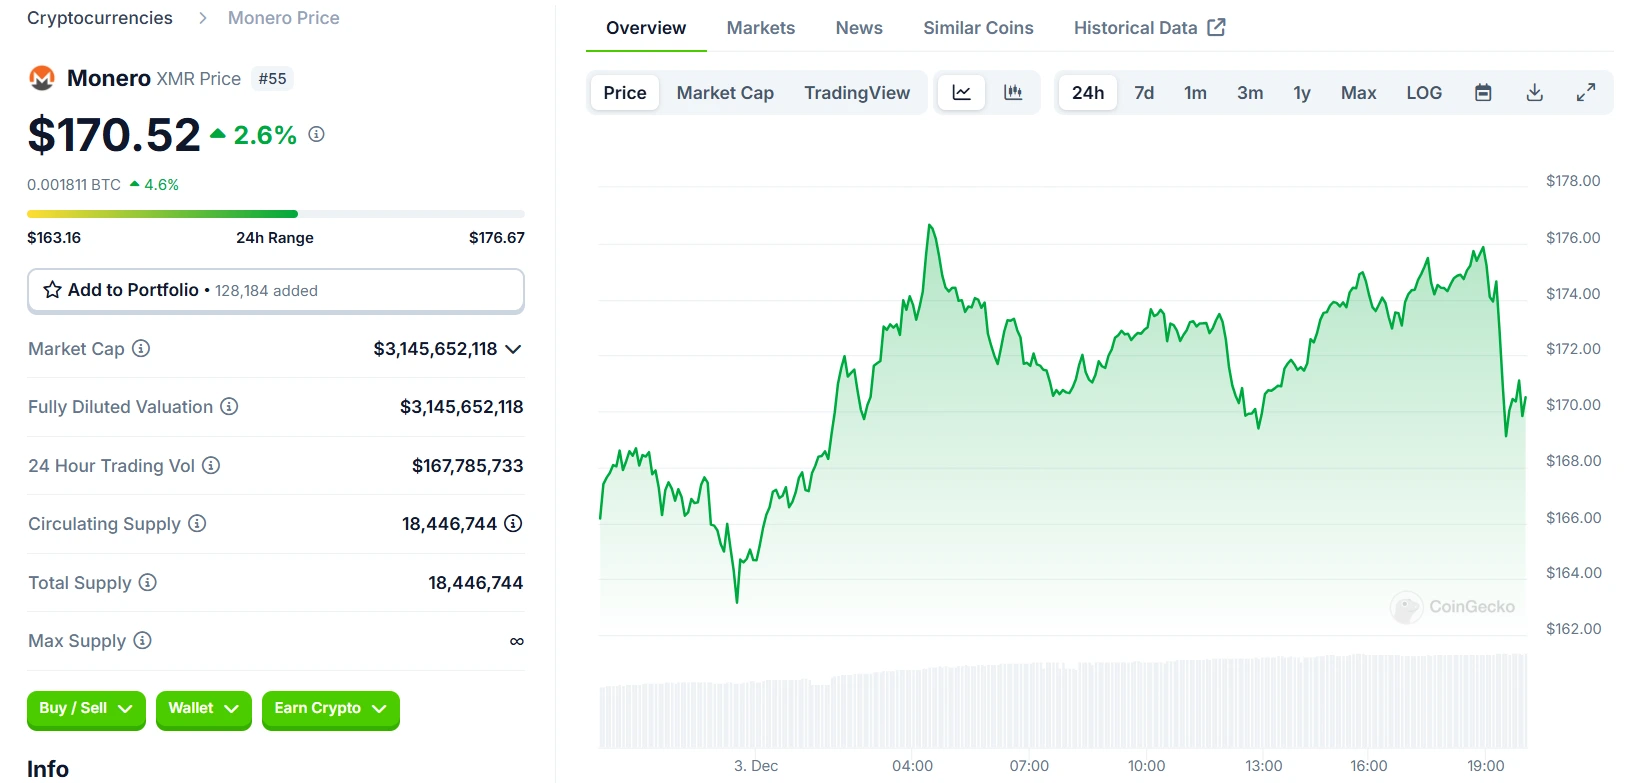Image resolution: width=1637 pixels, height=783 pixels.
Task: Show Fully Diluted Valuation info icon
Action: click(229, 406)
